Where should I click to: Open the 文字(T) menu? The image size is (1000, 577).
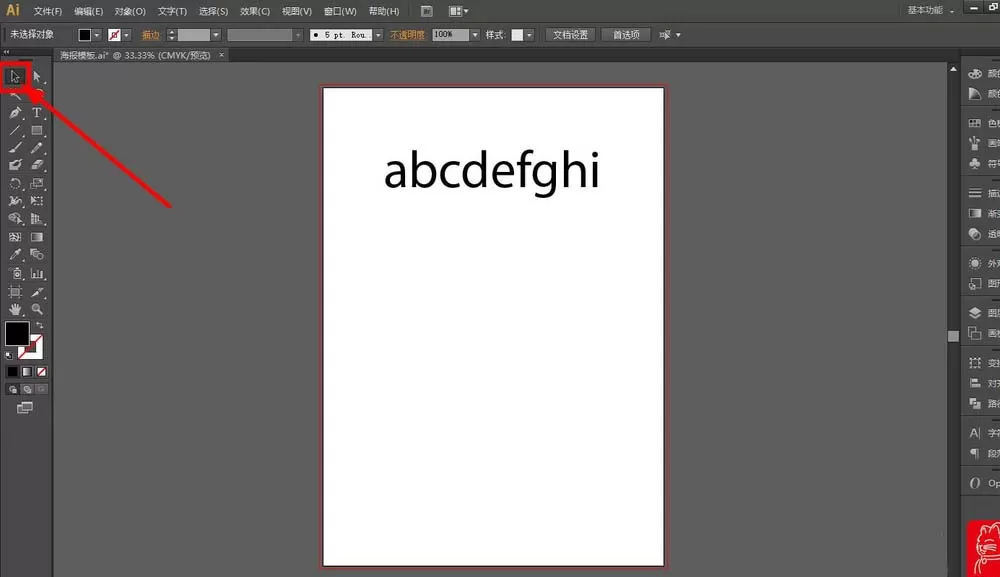point(172,11)
